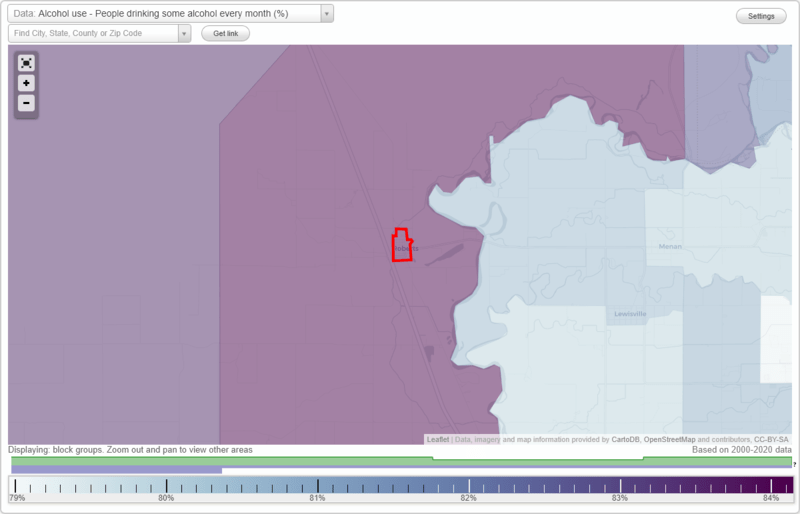This screenshot has height=514, width=800.
Task: Click the fit-to-extent map icon
Action: (26, 63)
